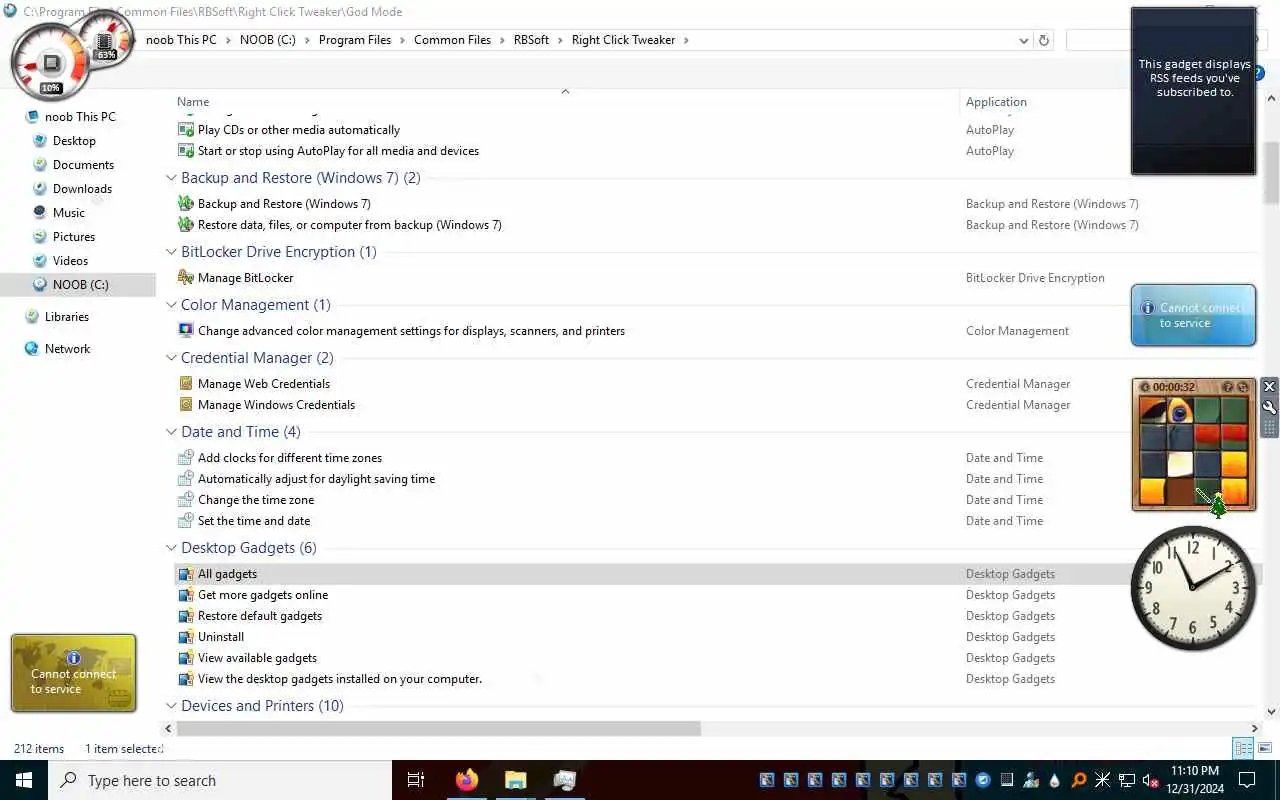Click the horizontal scrollbar right arrow
This screenshot has height=800, width=1280.
coord(1255,729)
